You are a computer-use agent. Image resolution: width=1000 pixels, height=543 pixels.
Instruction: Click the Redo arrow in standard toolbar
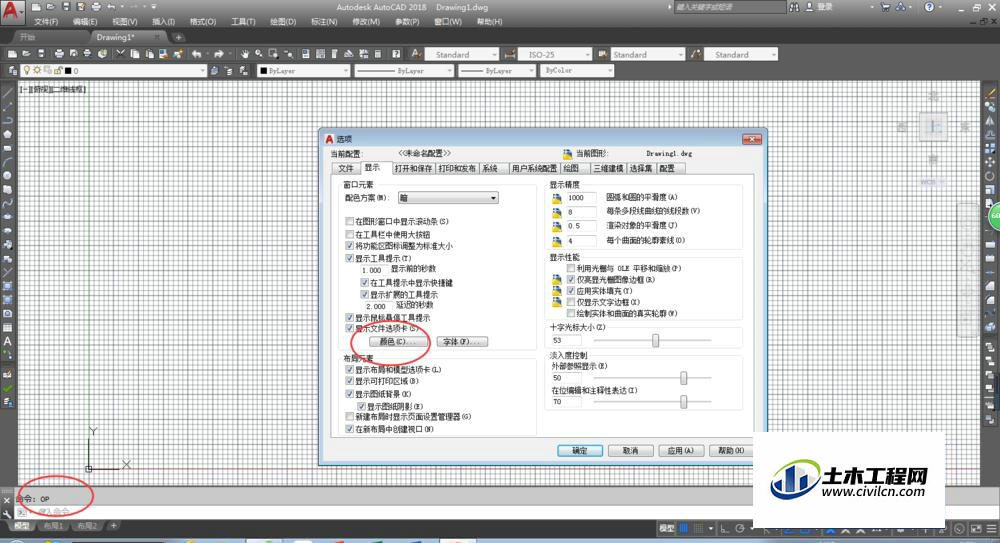coord(218,54)
